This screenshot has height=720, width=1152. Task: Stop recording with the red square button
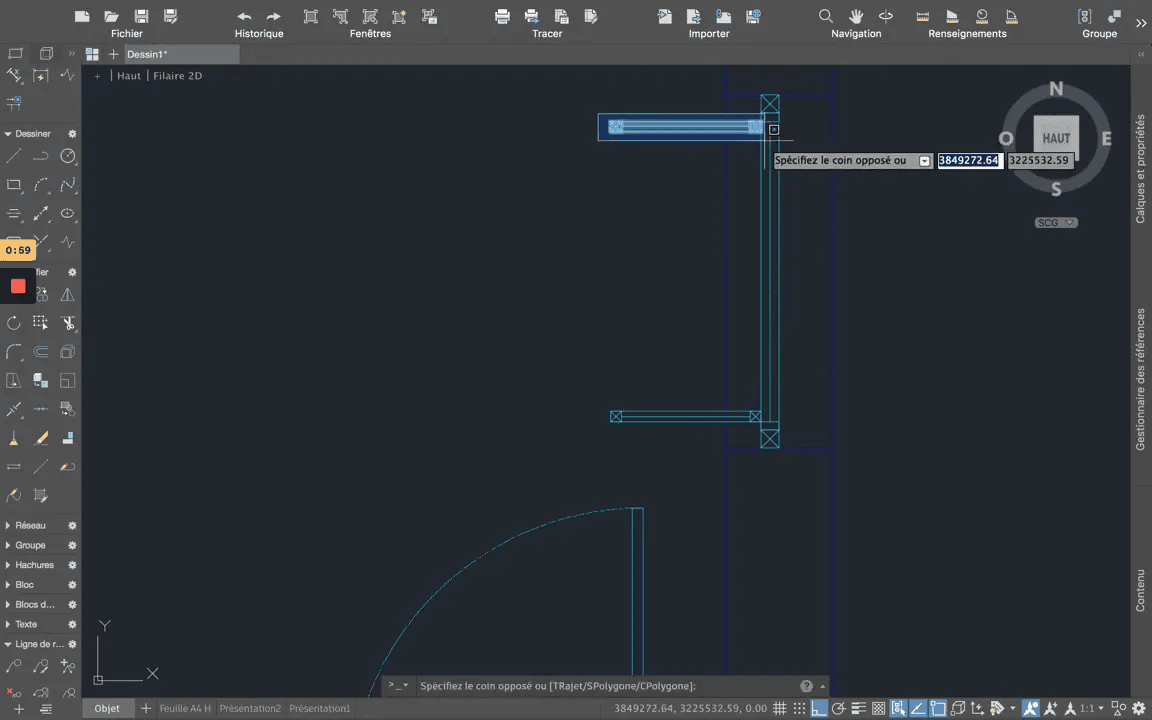pyautogui.click(x=18, y=286)
